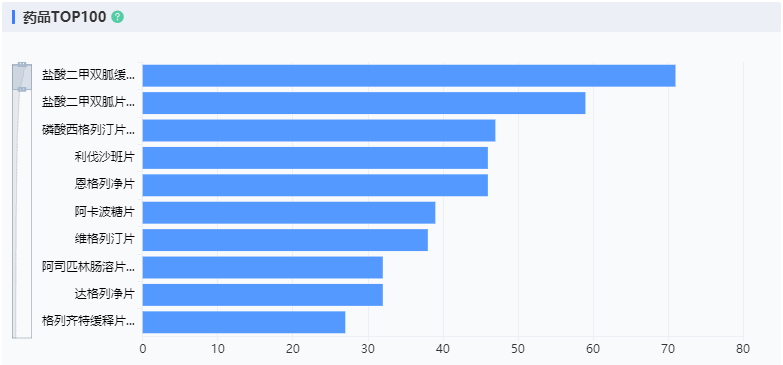Select the 阿司匹林肠溶片 bar
The image size is (783, 365).
click(x=263, y=268)
